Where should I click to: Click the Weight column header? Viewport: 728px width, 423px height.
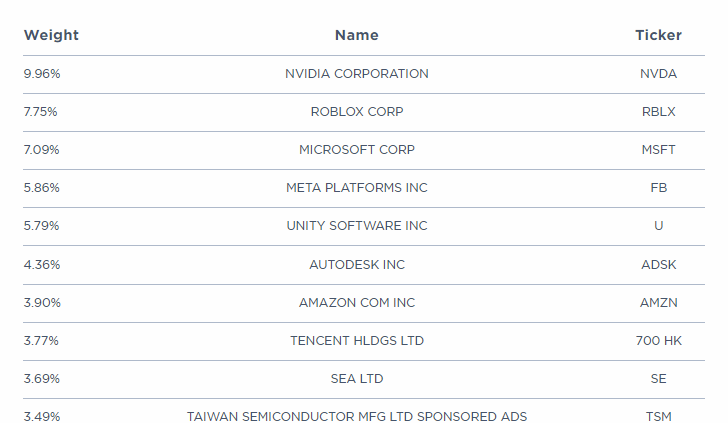(x=51, y=35)
